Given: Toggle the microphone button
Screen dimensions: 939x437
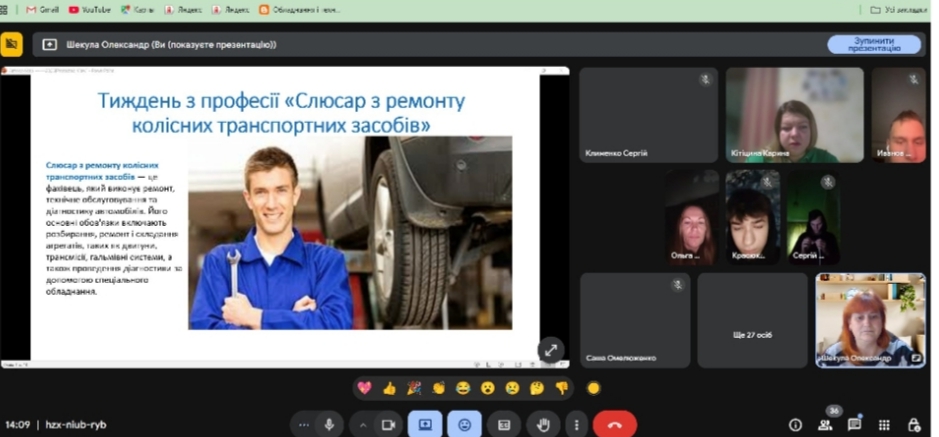Looking at the screenshot, I should [x=328, y=424].
